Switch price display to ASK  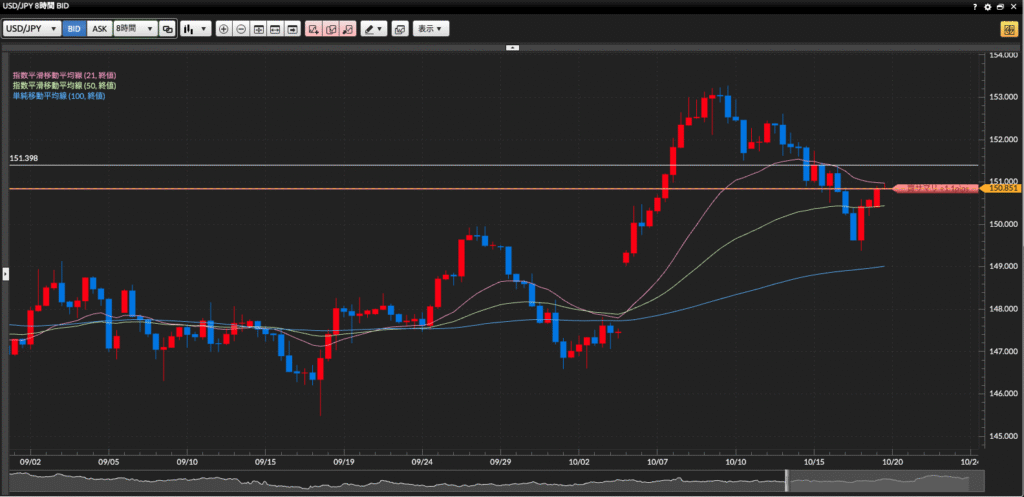click(x=99, y=29)
